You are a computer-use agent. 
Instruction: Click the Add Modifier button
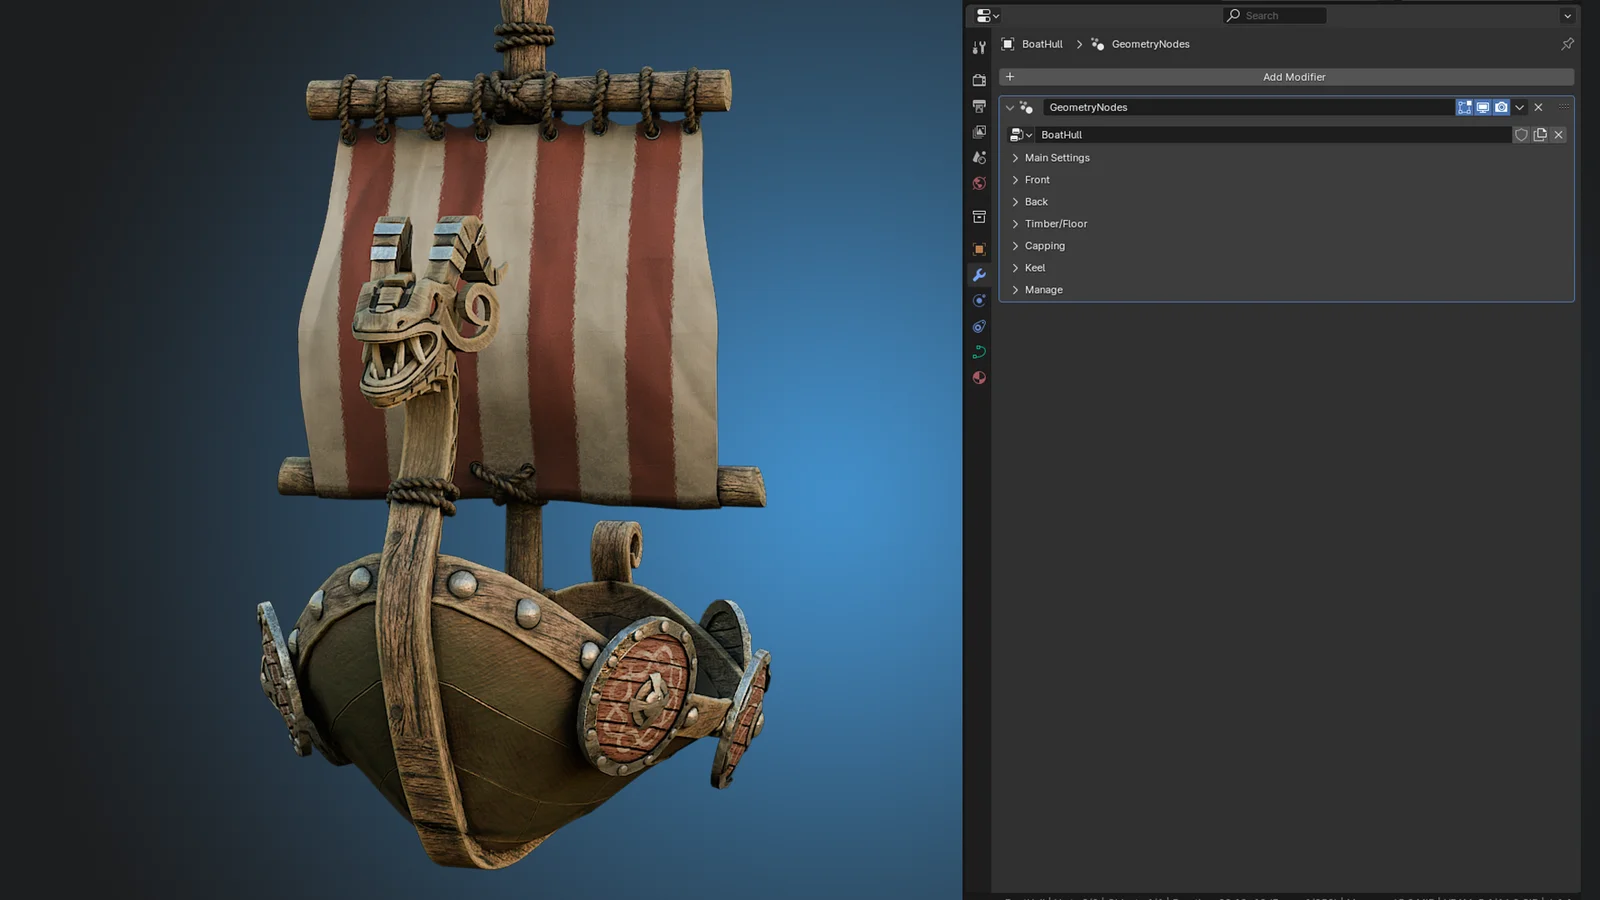click(1294, 77)
